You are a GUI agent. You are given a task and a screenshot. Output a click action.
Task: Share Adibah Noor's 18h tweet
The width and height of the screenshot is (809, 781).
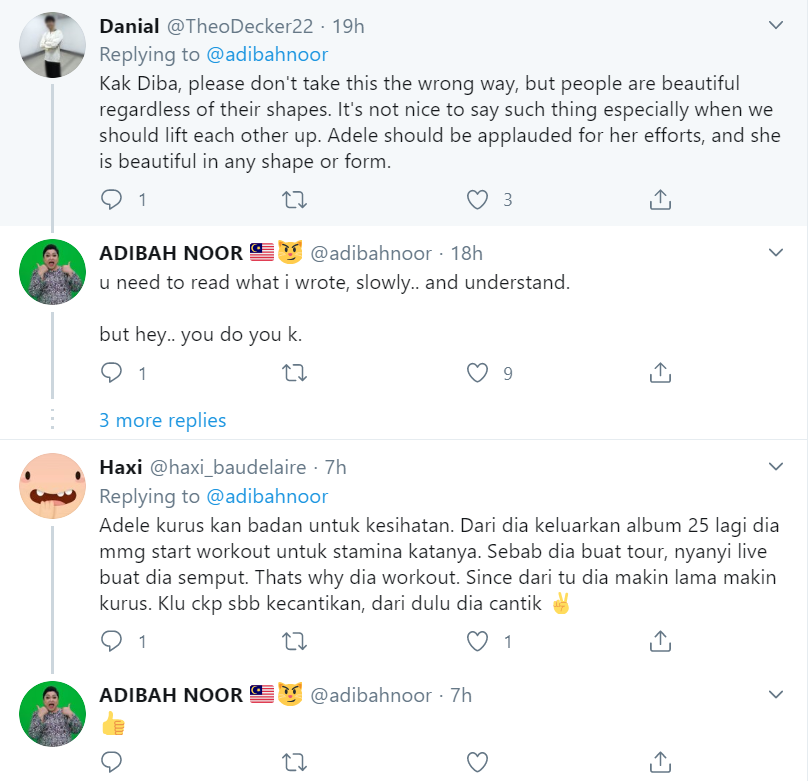click(660, 373)
